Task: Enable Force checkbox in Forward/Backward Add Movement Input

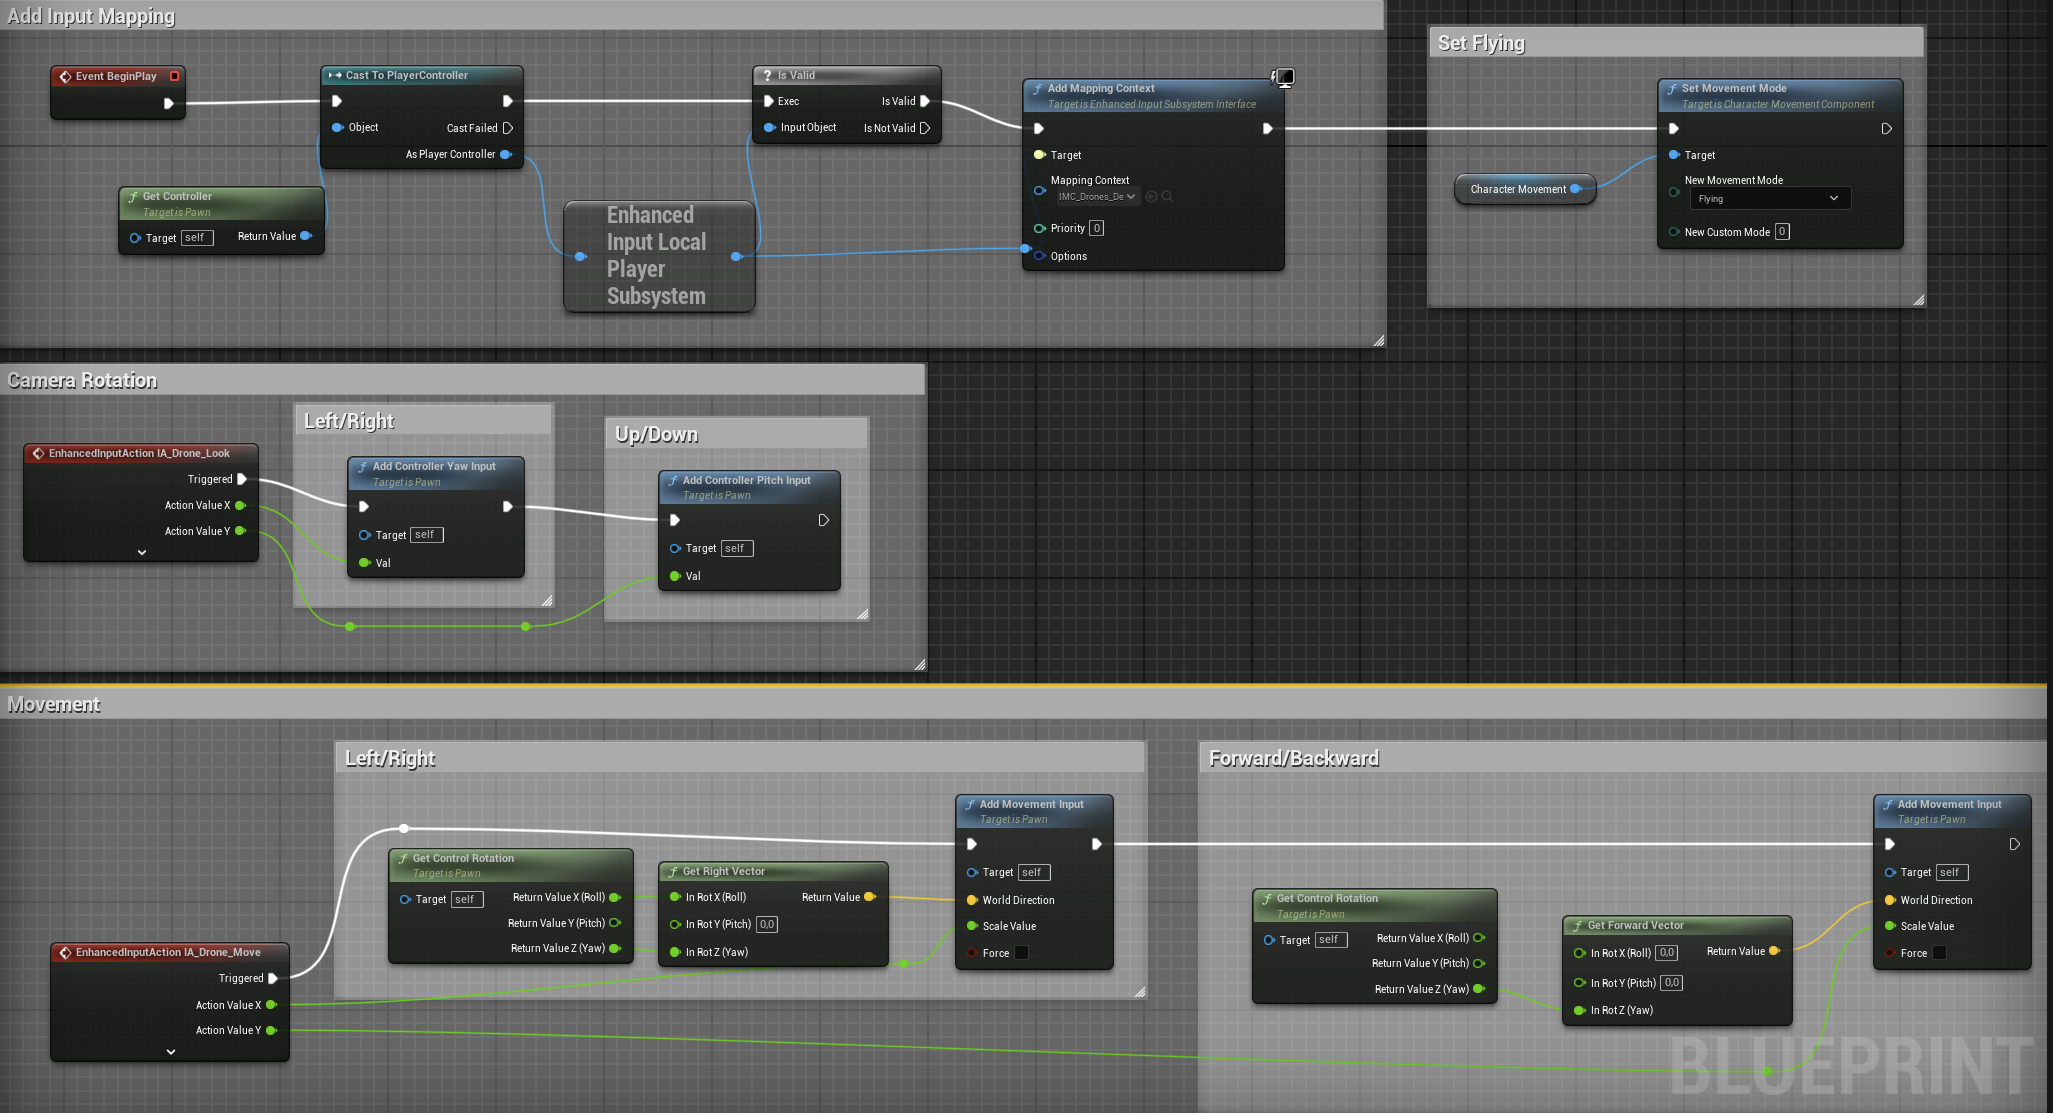Action: [1939, 953]
